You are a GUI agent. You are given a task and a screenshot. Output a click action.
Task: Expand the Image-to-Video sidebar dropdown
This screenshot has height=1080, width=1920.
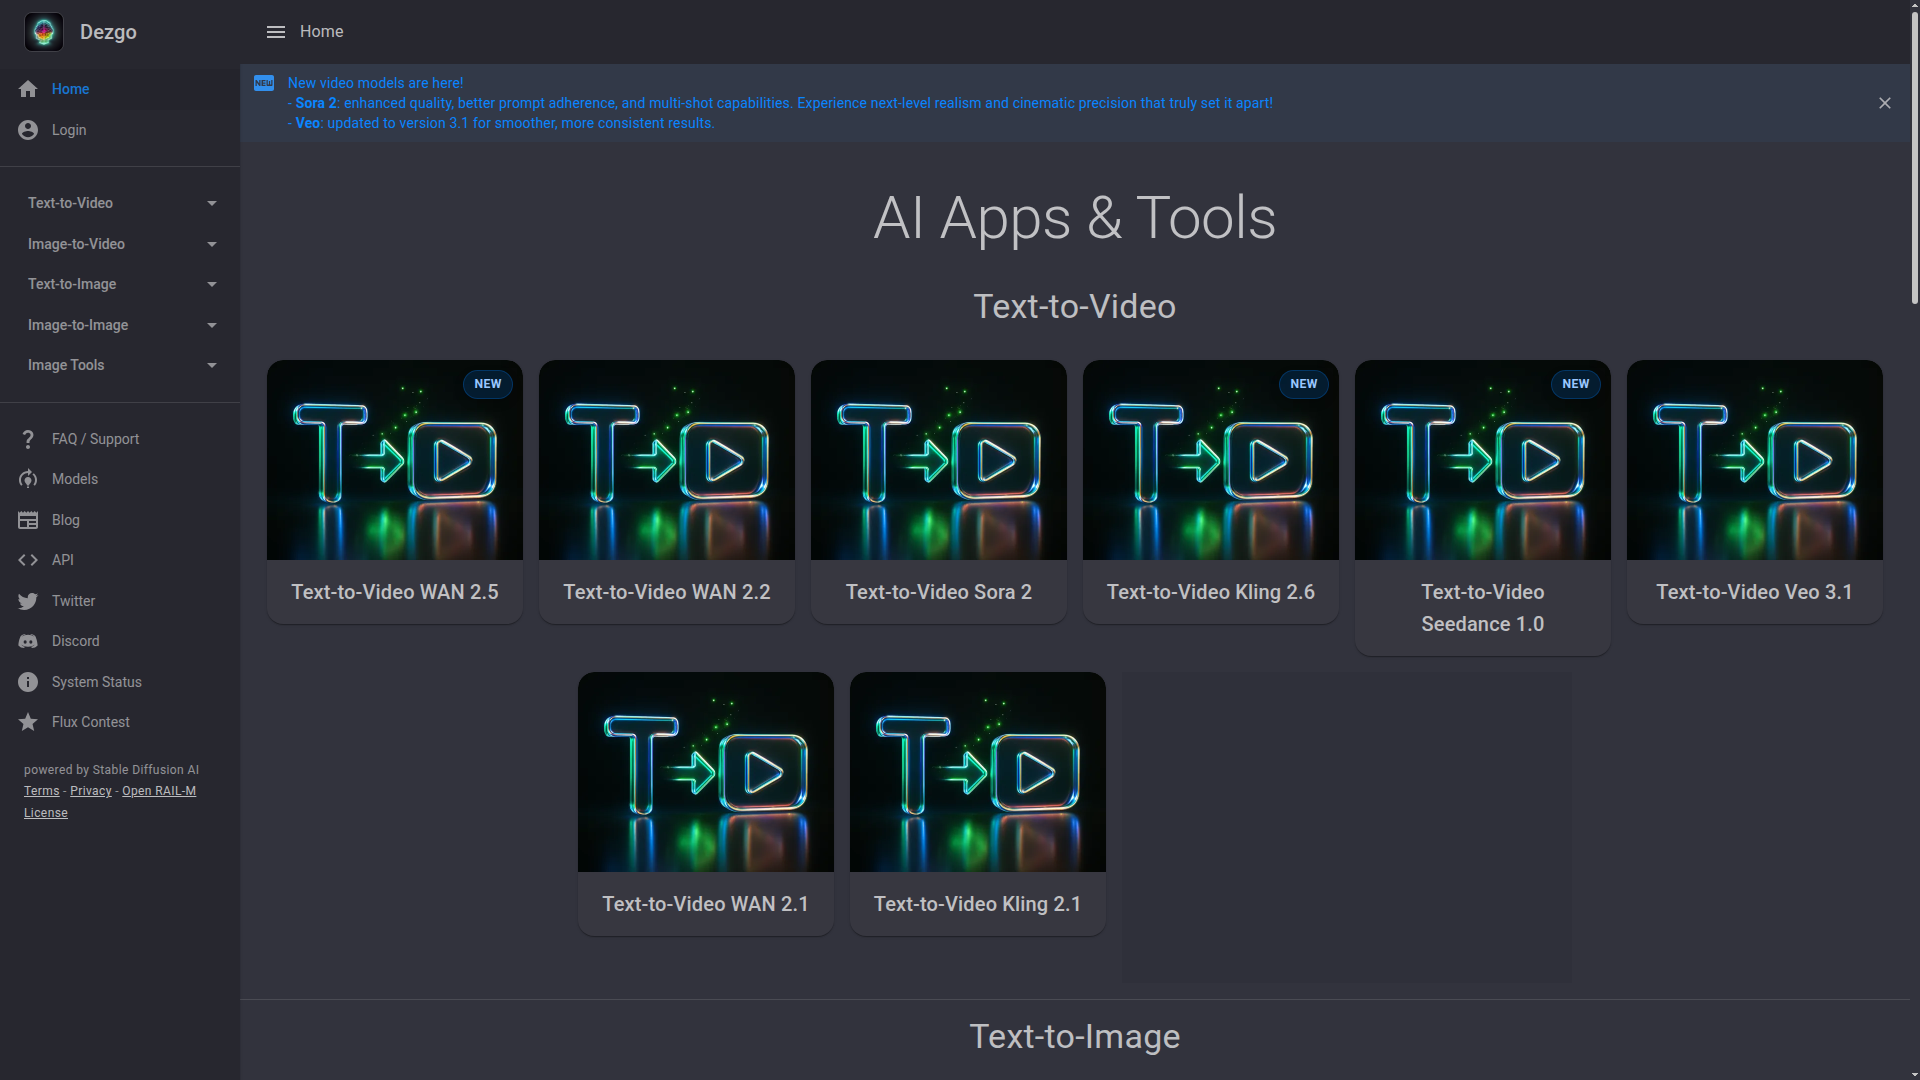(211, 244)
